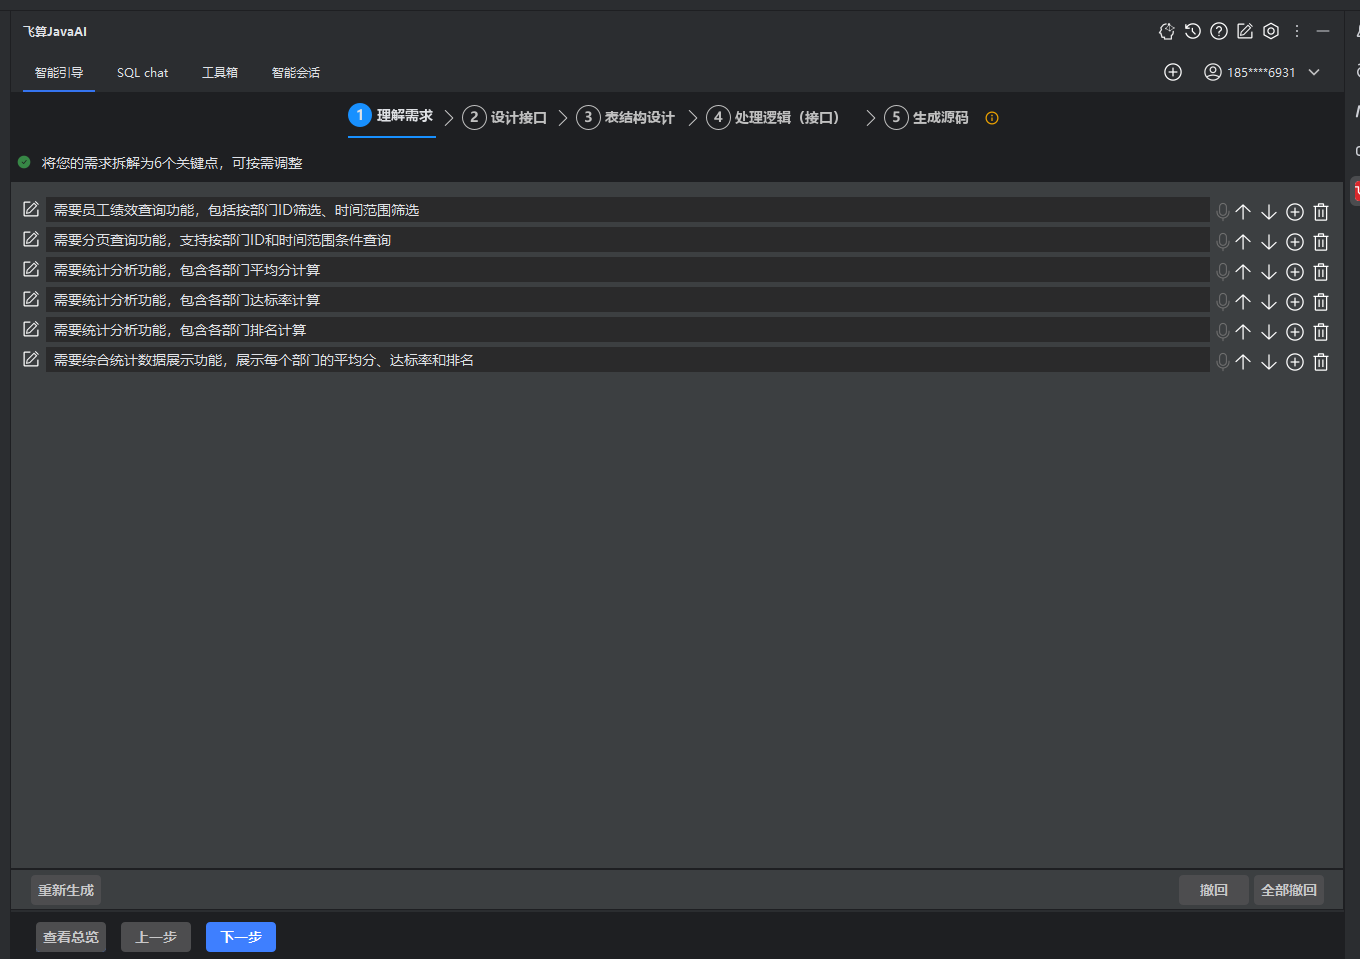The width and height of the screenshot is (1360, 959).
Task: Click the 部门排名计算 text field
Action: [x=628, y=330]
